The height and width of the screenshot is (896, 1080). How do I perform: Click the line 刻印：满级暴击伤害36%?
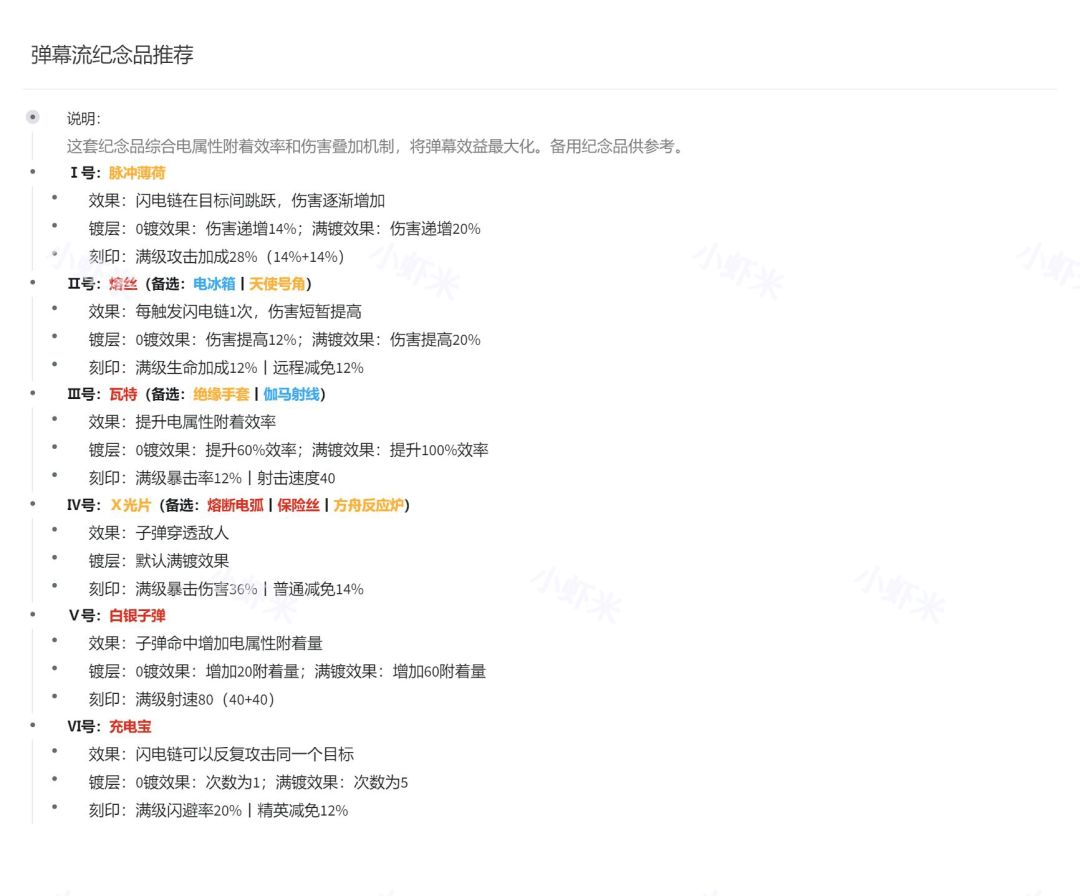point(226,590)
